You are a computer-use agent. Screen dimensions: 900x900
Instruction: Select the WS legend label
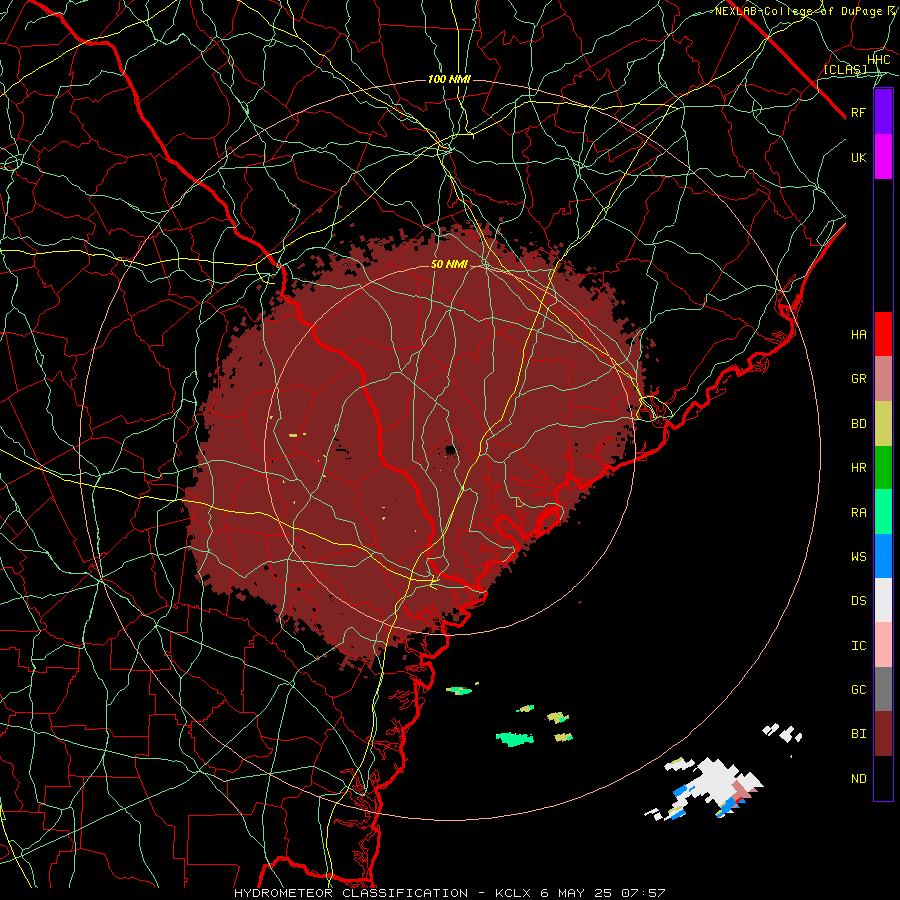click(858, 557)
